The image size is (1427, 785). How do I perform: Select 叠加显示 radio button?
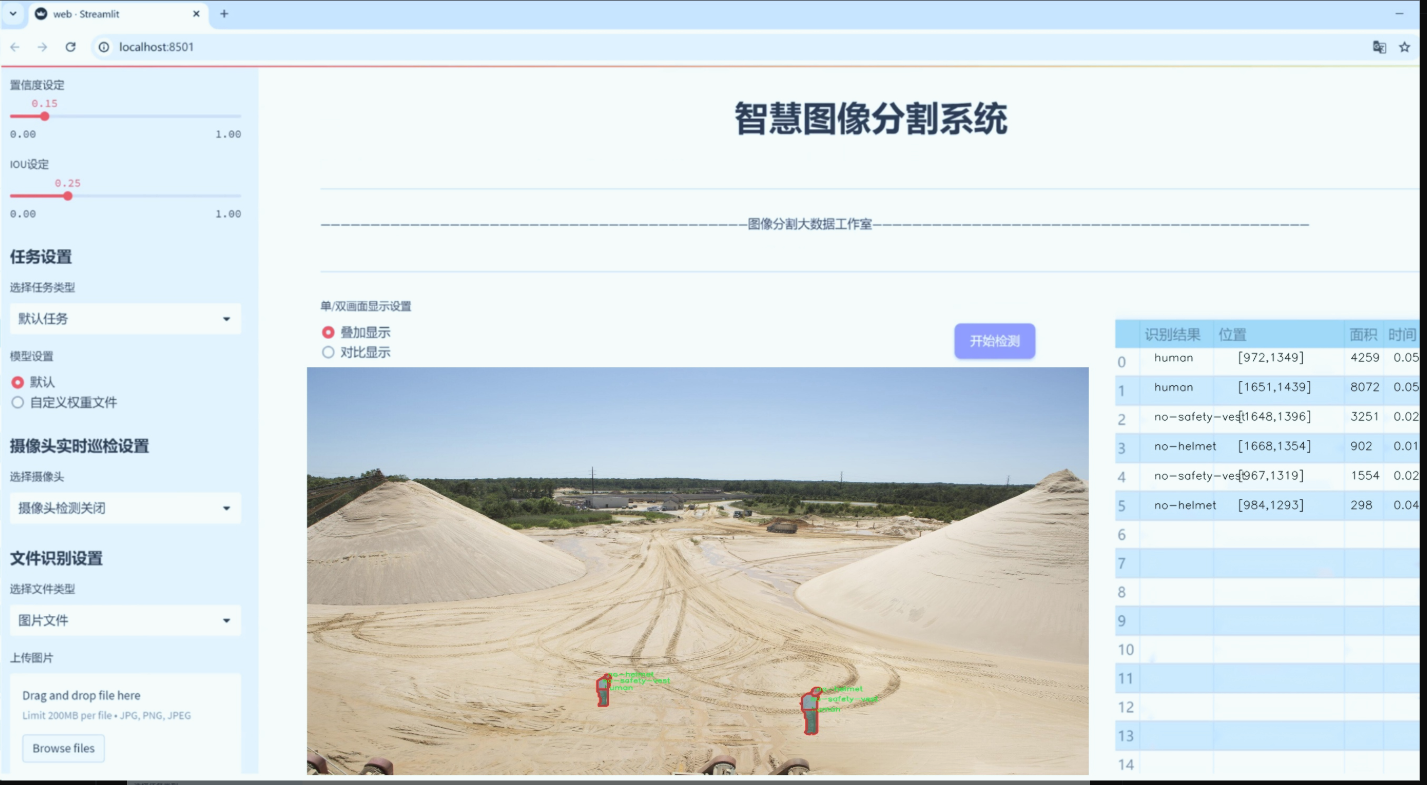pos(328,332)
